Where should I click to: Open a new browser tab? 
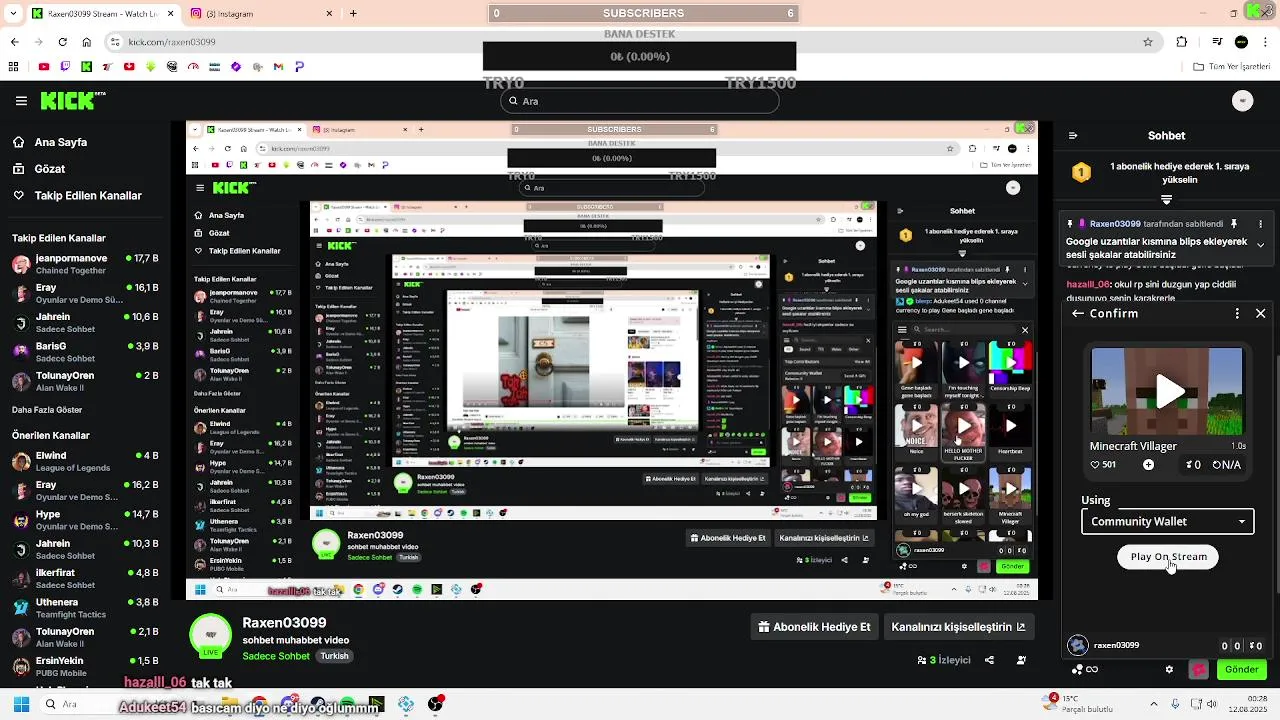353,14
